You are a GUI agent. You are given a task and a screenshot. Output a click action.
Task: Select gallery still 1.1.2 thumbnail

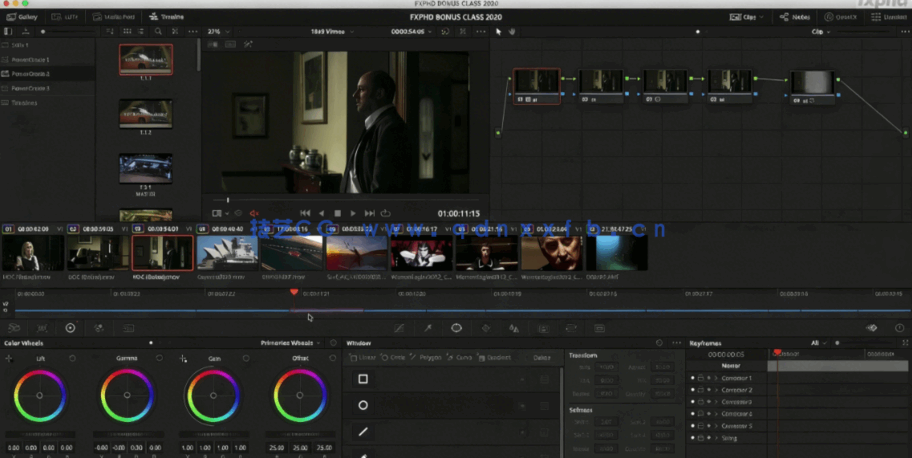pyautogui.click(x=145, y=113)
